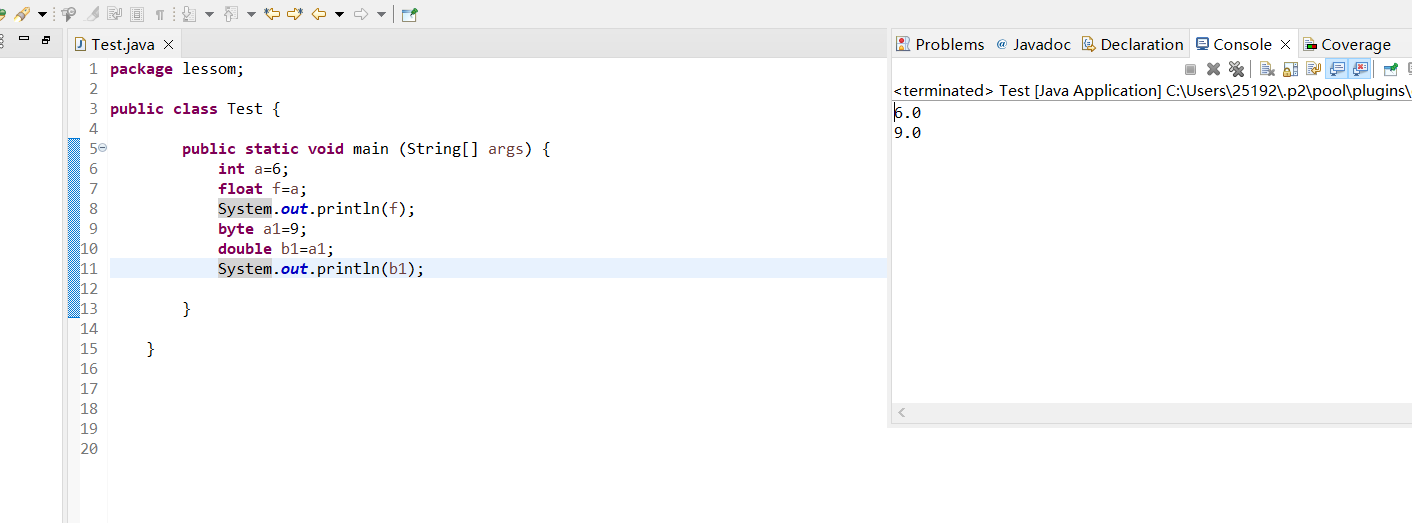
Task: Toggle Scroll Lock in Console toolbar
Action: (x=1290, y=69)
